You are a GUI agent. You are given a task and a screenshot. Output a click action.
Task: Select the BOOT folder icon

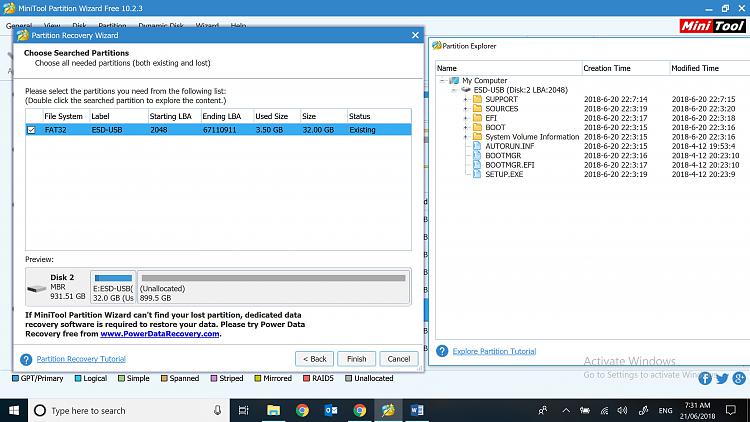[x=477, y=127]
